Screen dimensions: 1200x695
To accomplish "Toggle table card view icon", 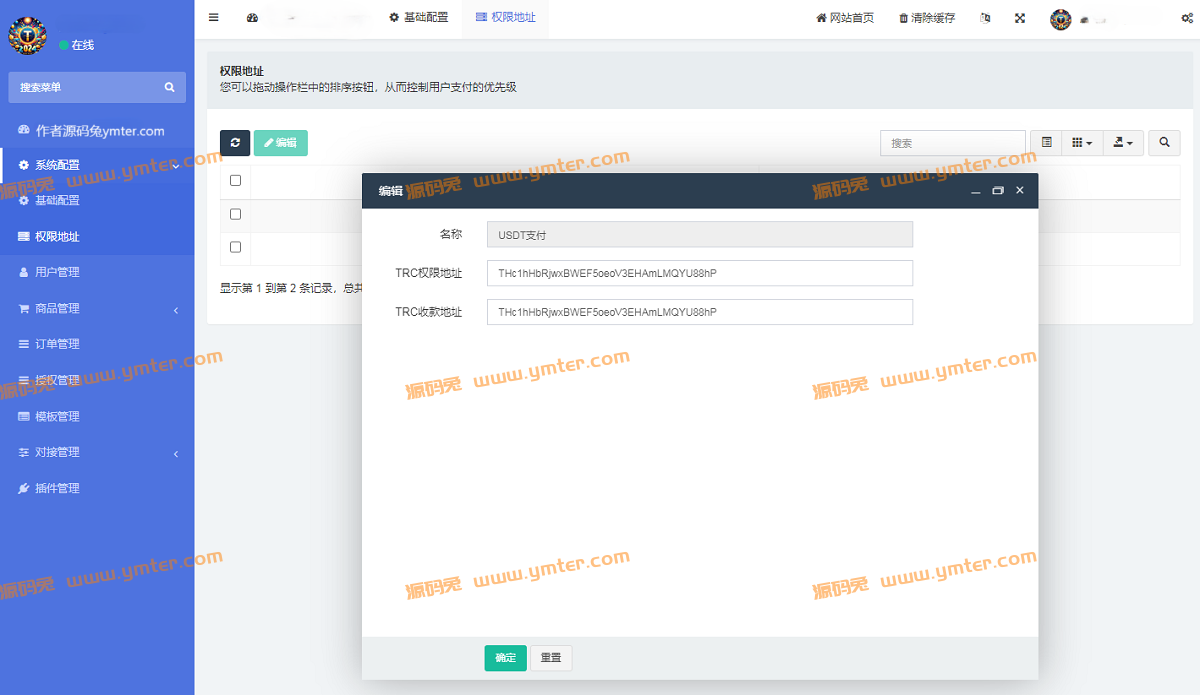I will pyautogui.click(x=1046, y=143).
